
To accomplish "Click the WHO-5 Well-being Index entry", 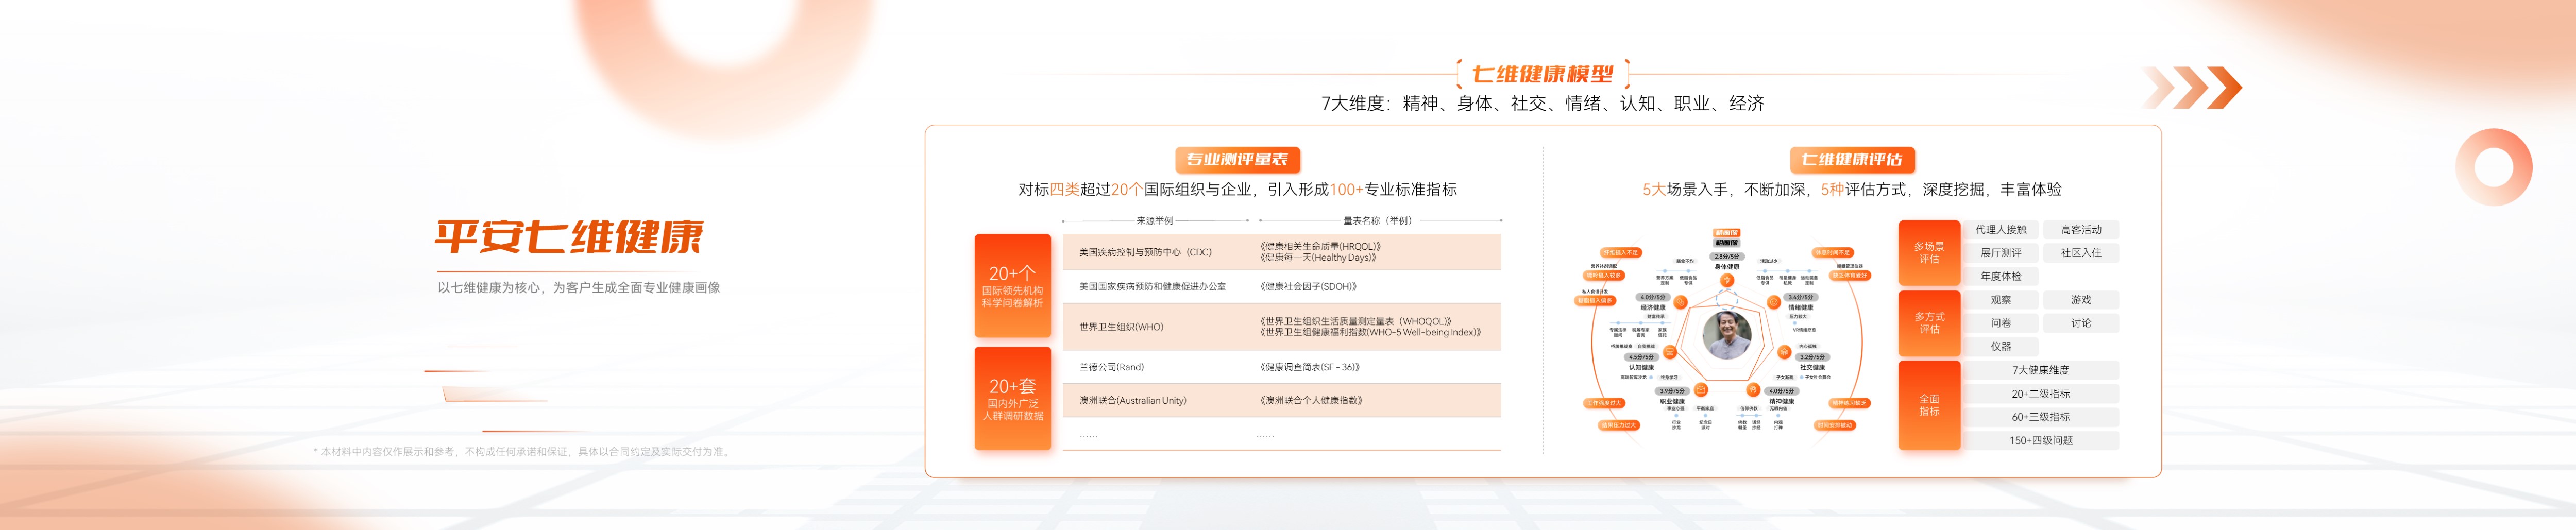I will click(x=1371, y=332).
